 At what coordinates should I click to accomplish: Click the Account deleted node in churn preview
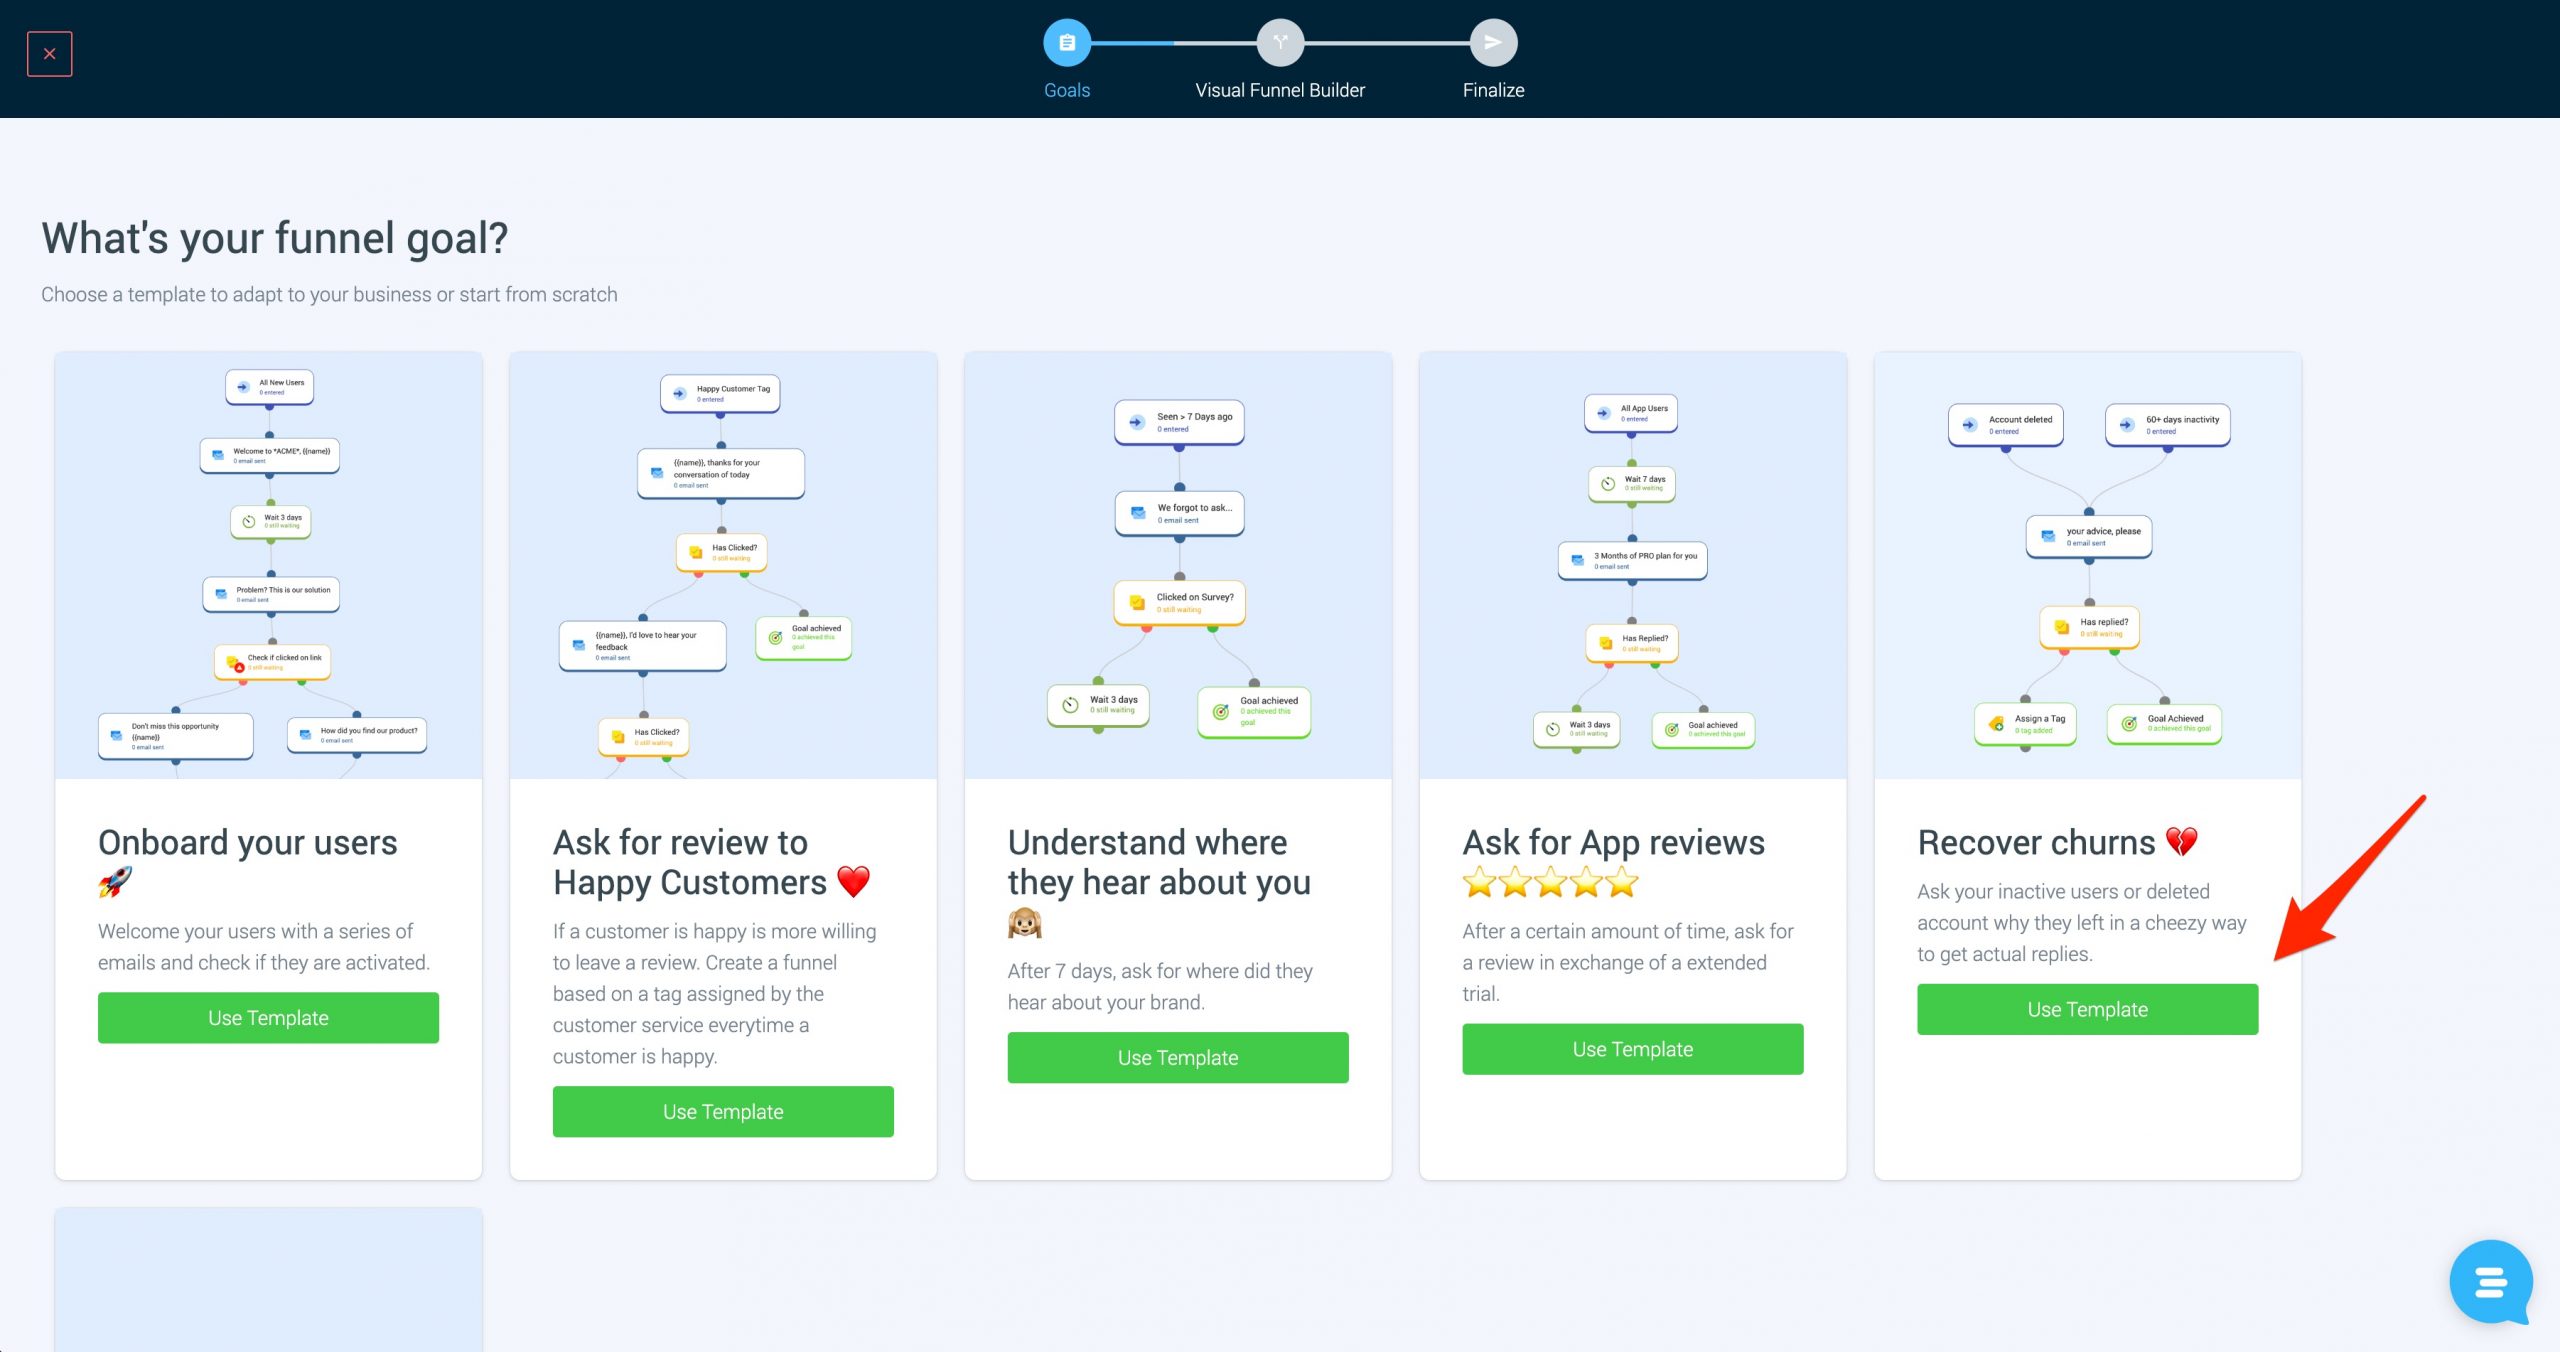point(2006,425)
